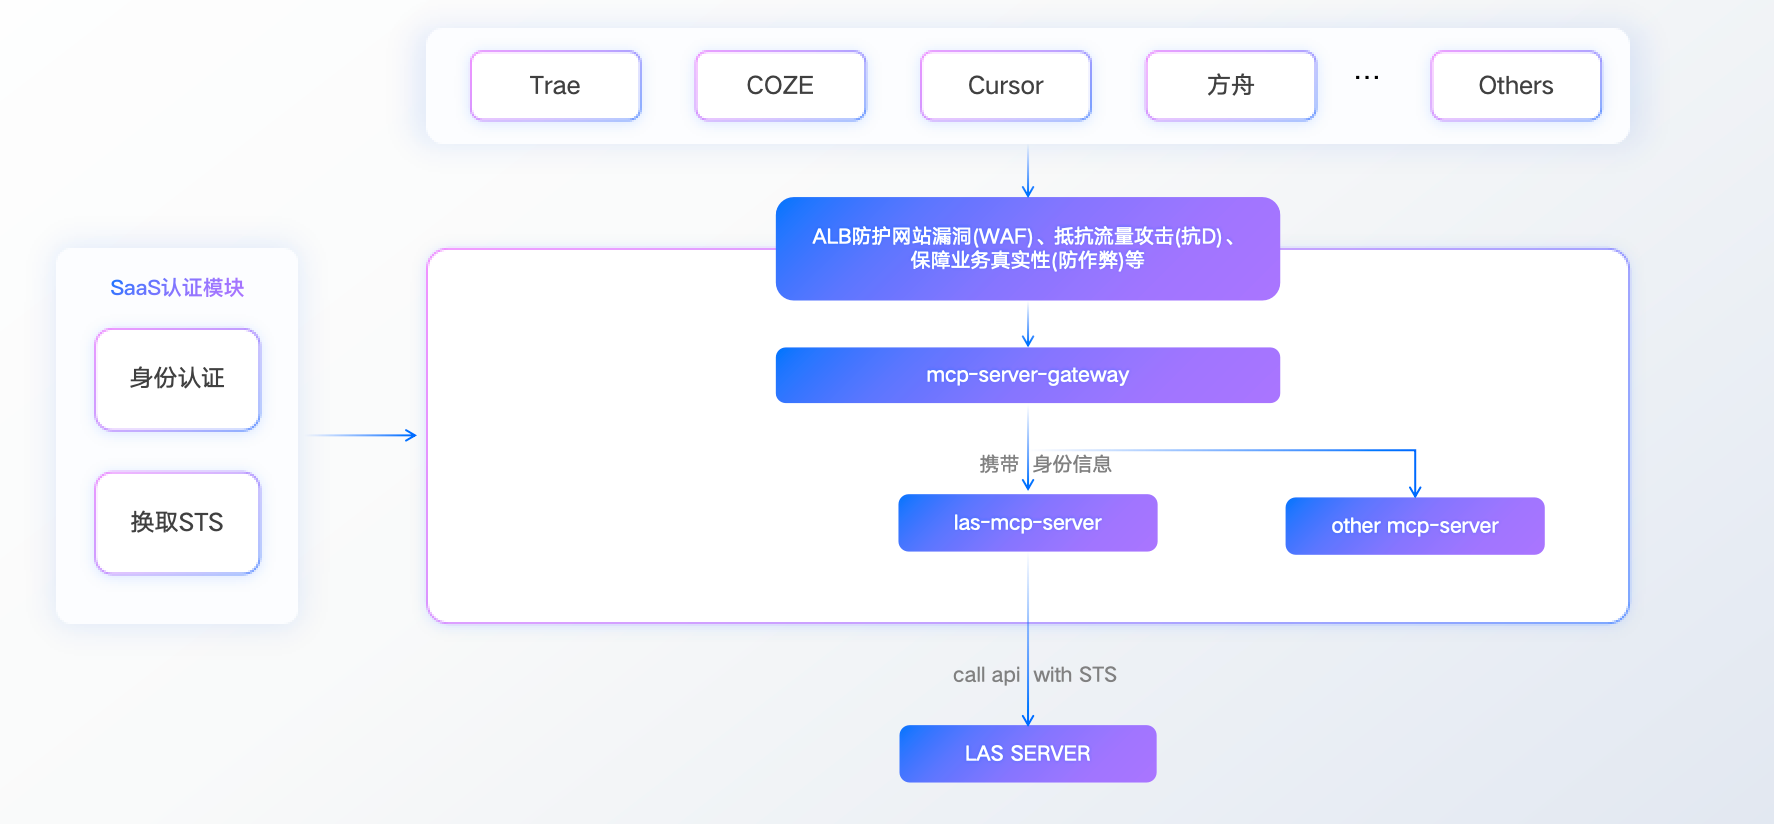The width and height of the screenshot is (1774, 824).
Task: Select the COZE client box
Action: click(780, 86)
